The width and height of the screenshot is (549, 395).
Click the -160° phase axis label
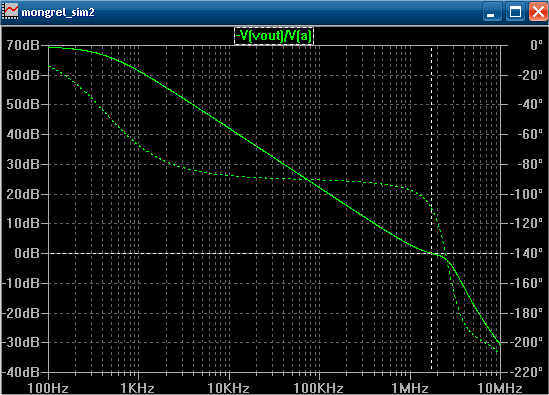click(x=527, y=283)
